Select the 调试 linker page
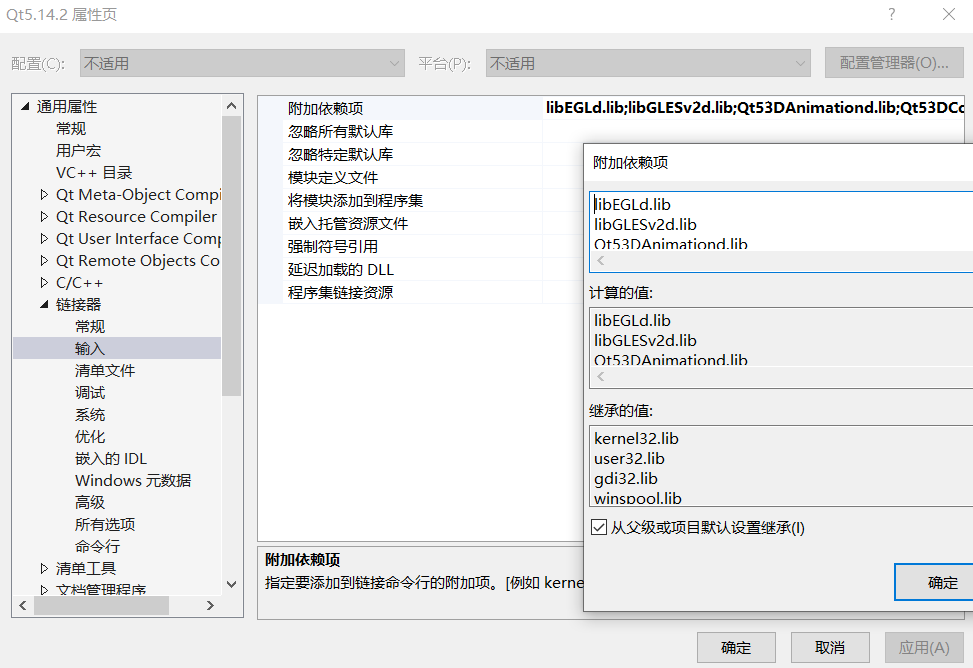 point(90,392)
